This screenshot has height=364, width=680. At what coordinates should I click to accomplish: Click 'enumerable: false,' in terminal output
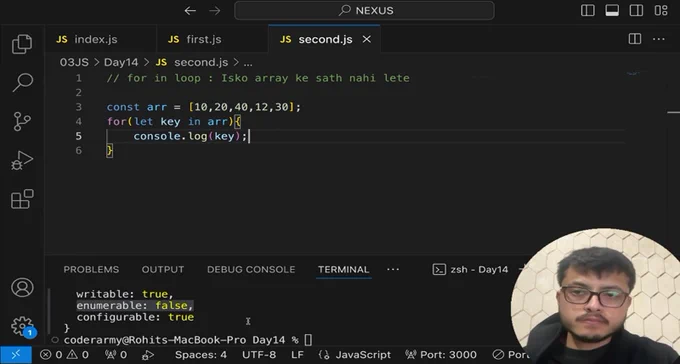pyautogui.click(x=135, y=305)
